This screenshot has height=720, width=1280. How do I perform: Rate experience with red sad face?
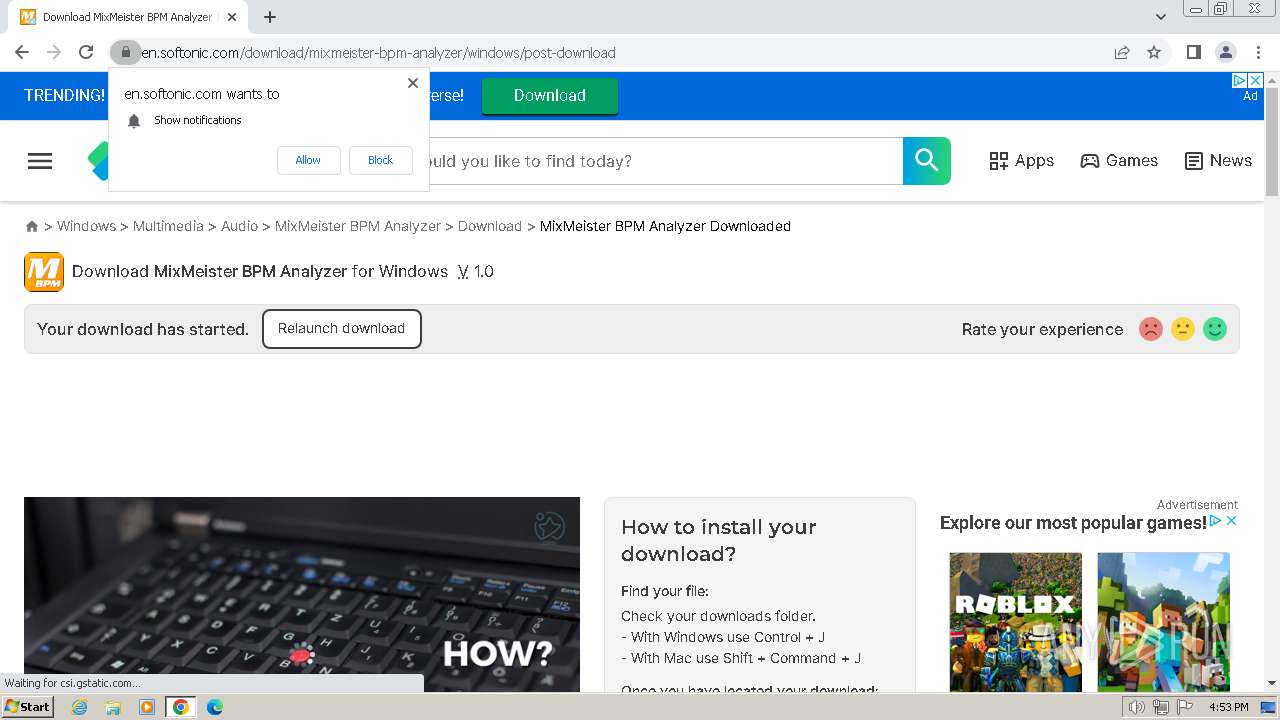point(1151,329)
